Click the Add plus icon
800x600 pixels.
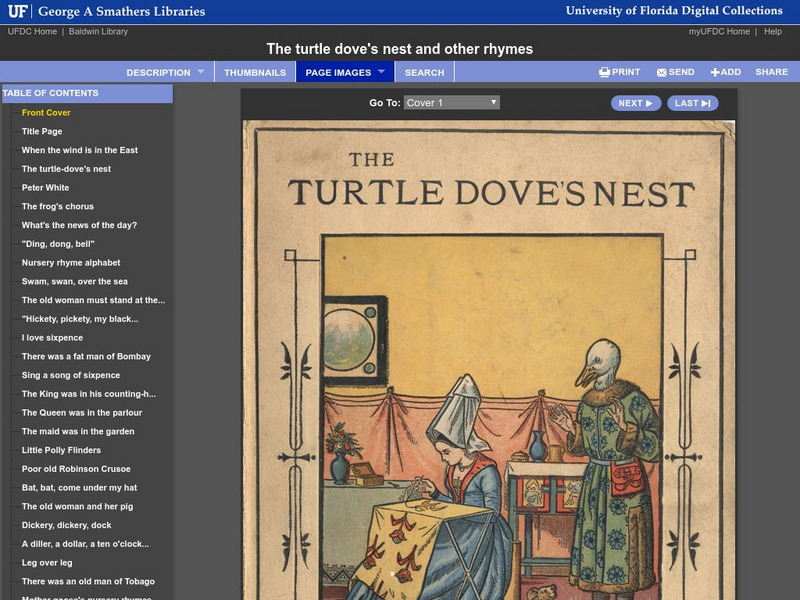[x=715, y=73]
